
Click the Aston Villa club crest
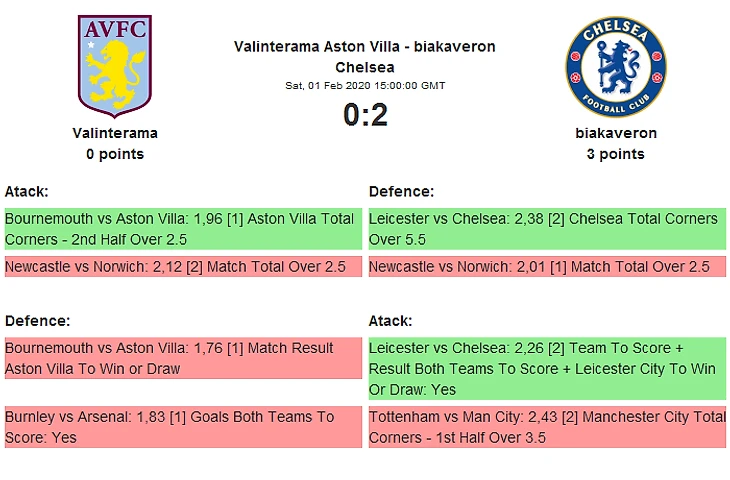pos(115,66)
